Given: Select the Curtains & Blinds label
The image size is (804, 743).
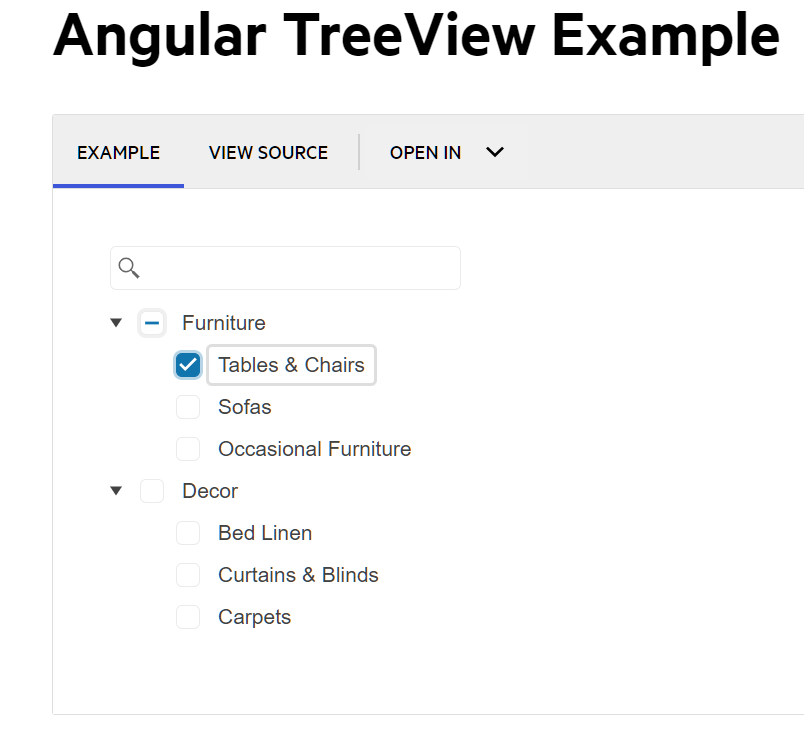Looking at the screenshot, I should tap(298, 575).
